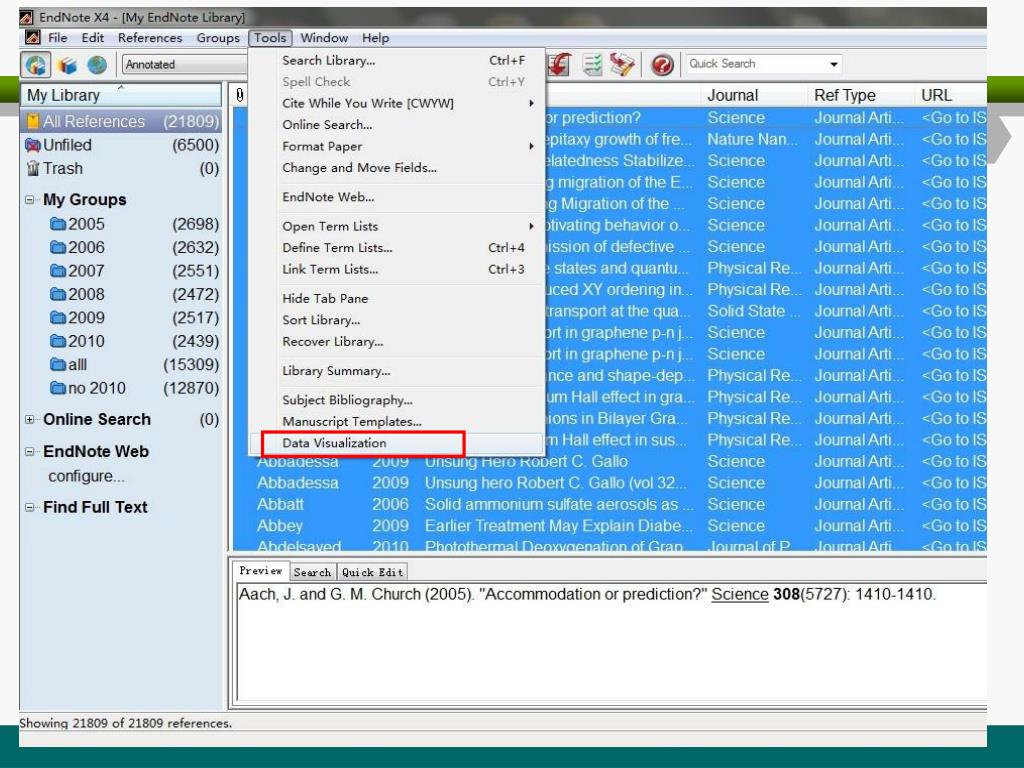The width and height of the screenshot is (1024, 768).
Task: Click the green checklist toolbar icon
Action: (x=592, y=64)
